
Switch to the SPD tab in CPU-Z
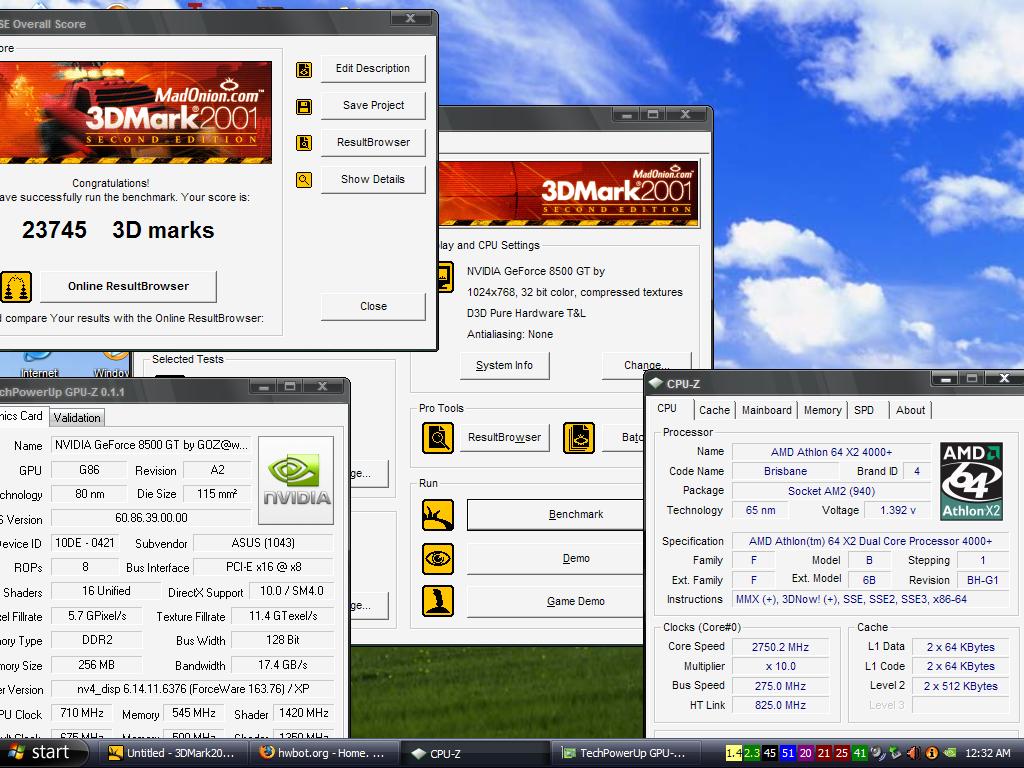click(x=864, y=410)
